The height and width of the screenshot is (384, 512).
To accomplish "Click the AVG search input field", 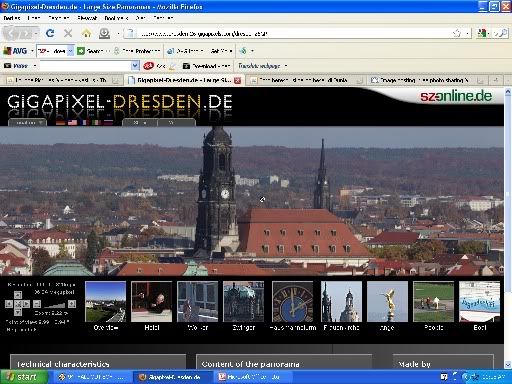I will coord(52,51).
